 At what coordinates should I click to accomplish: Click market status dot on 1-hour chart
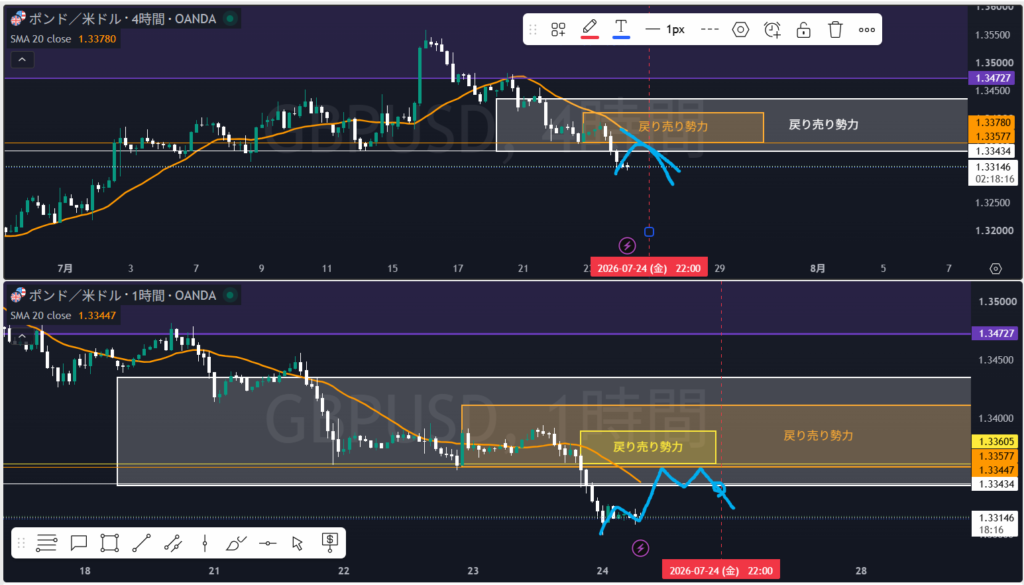coord(230,295)
